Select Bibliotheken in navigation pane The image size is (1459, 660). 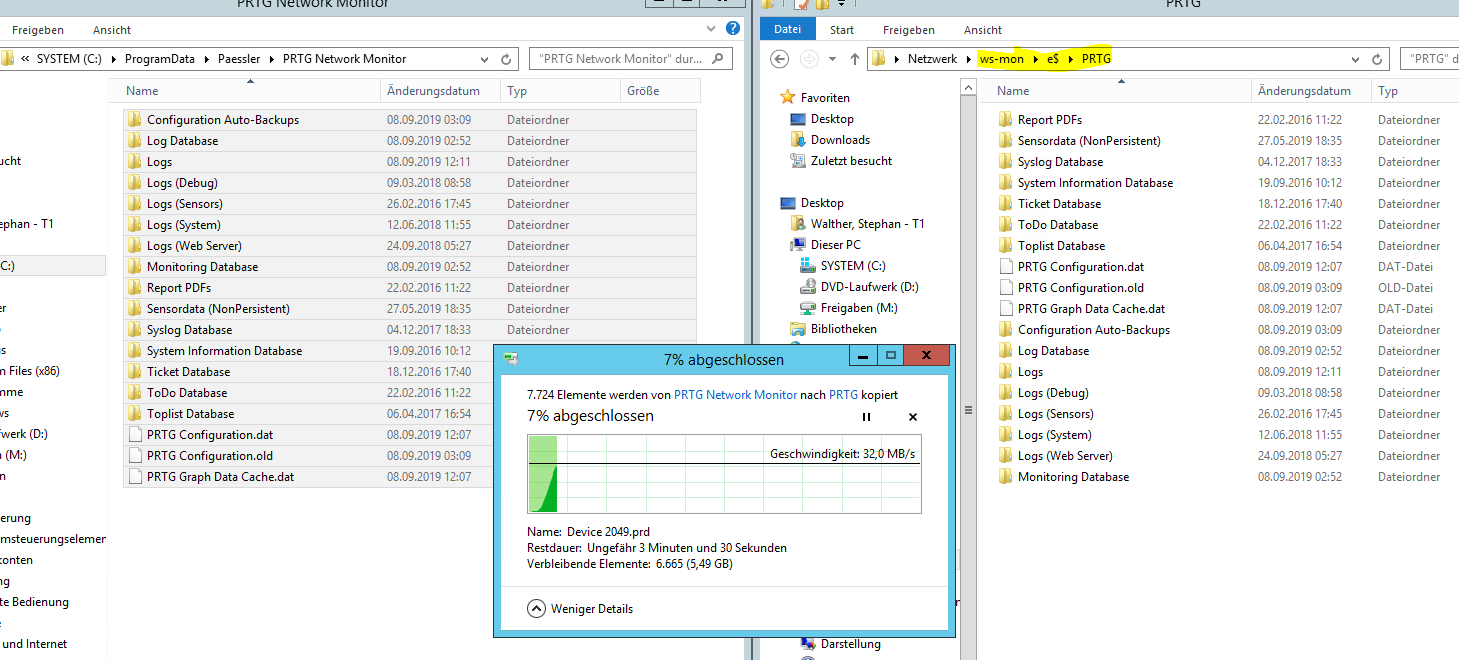click(x=844, y=329)
